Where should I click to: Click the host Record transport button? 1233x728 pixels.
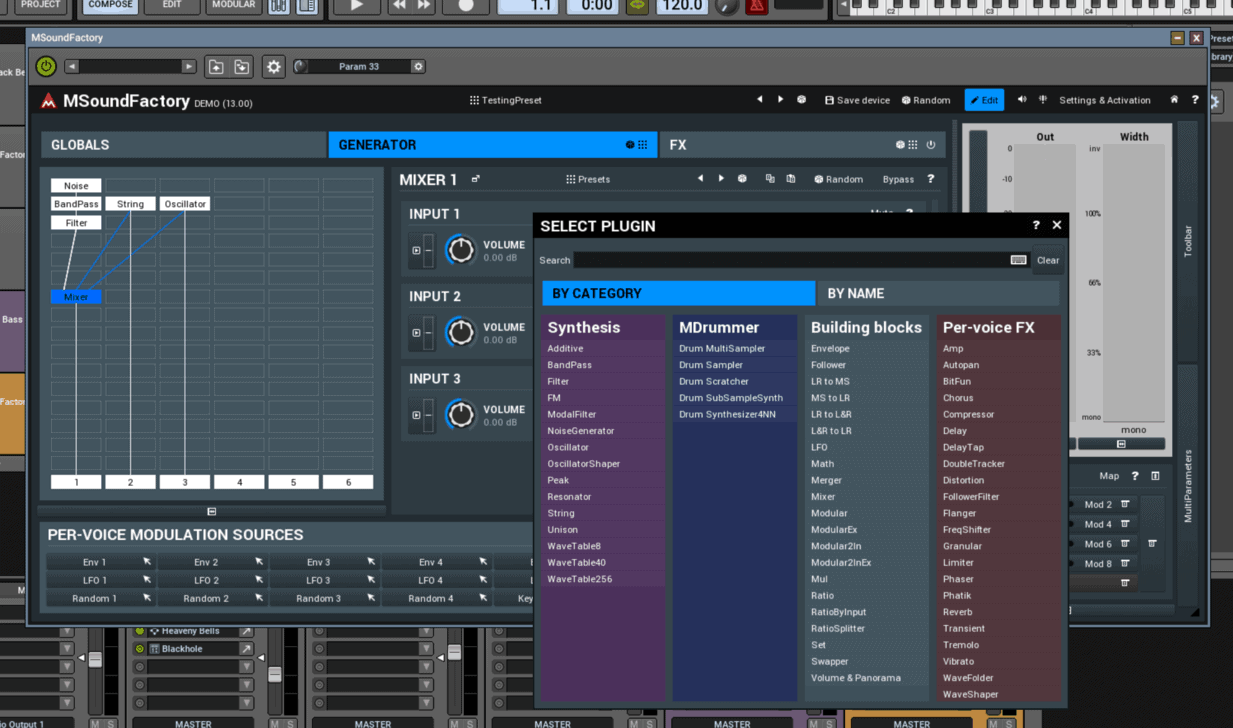click(x=465, y=6)
